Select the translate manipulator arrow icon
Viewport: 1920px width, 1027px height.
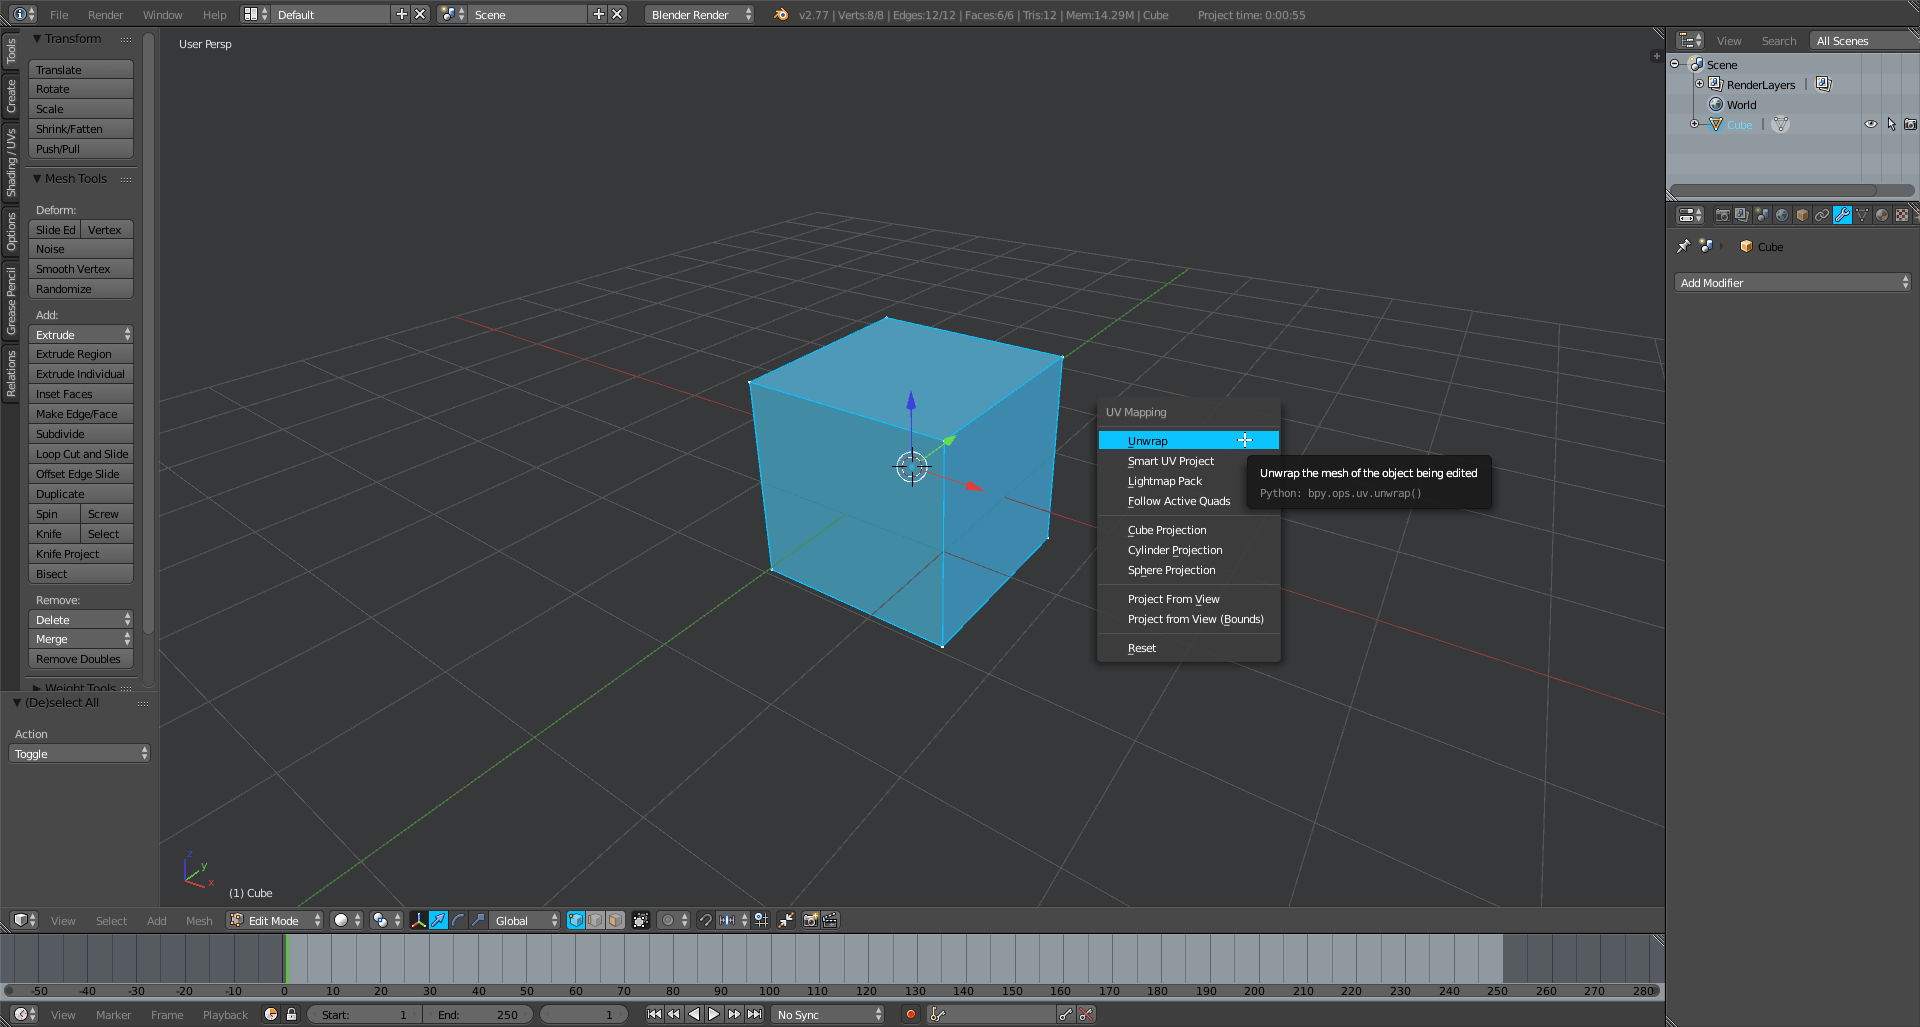439,920
